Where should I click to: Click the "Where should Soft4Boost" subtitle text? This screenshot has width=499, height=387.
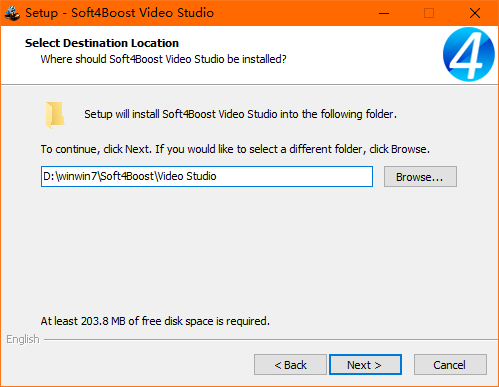(x=163, y=59)
